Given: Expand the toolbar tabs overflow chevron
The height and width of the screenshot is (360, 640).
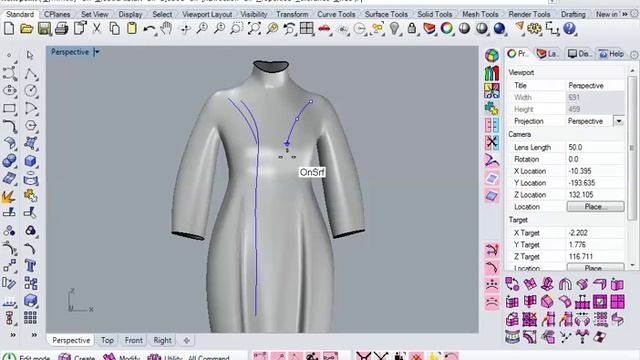Looking at the screenshot, I should [624, 14].
